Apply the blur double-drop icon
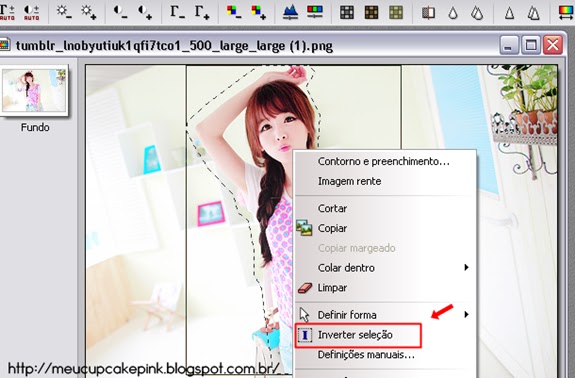Screen dimensions: 575x378 [477, 13]
